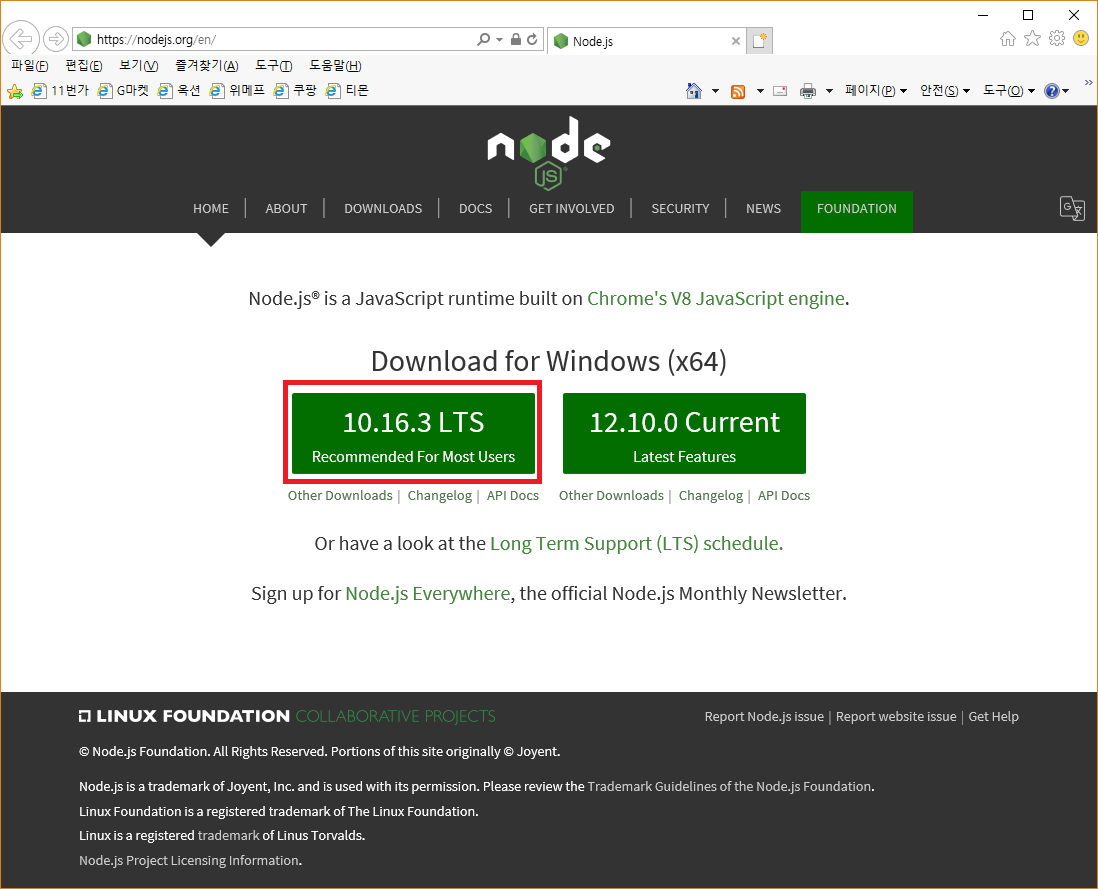Screen dimensions: 1098x889
Task: Click the command bar Home icon
Action: pyautogui.click(x=694, y=91)
